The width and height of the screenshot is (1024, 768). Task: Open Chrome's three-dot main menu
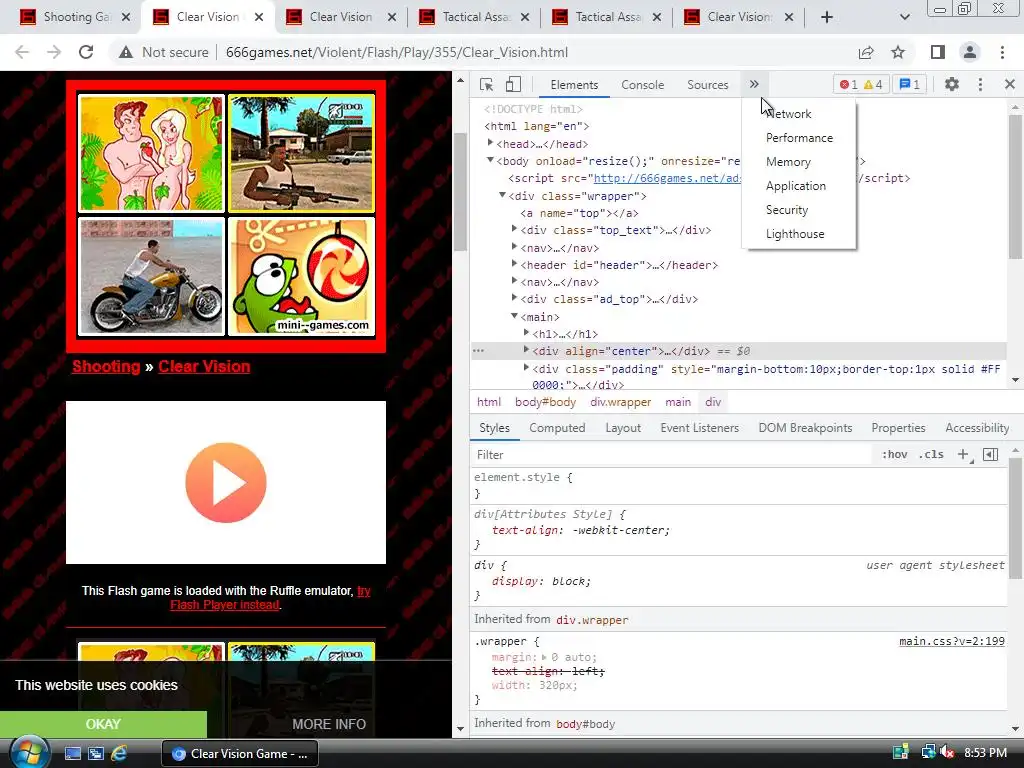[1002, 52]
